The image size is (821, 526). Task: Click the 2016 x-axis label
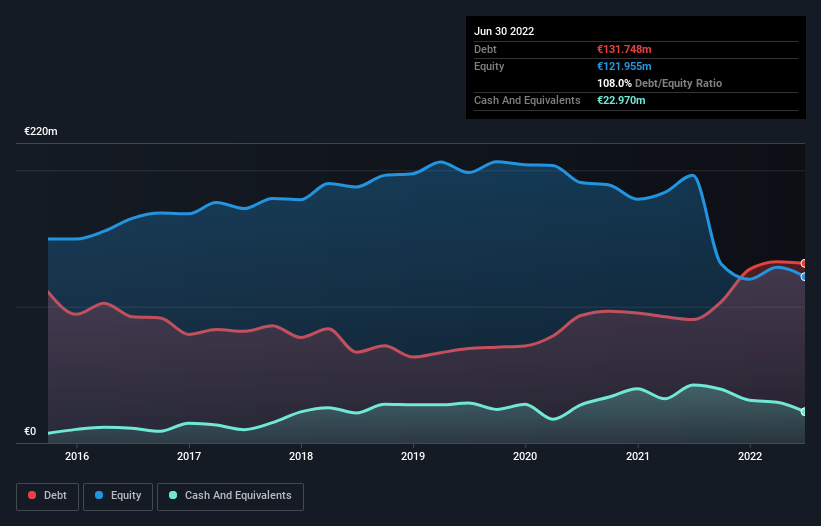click(x=77, y=456)
